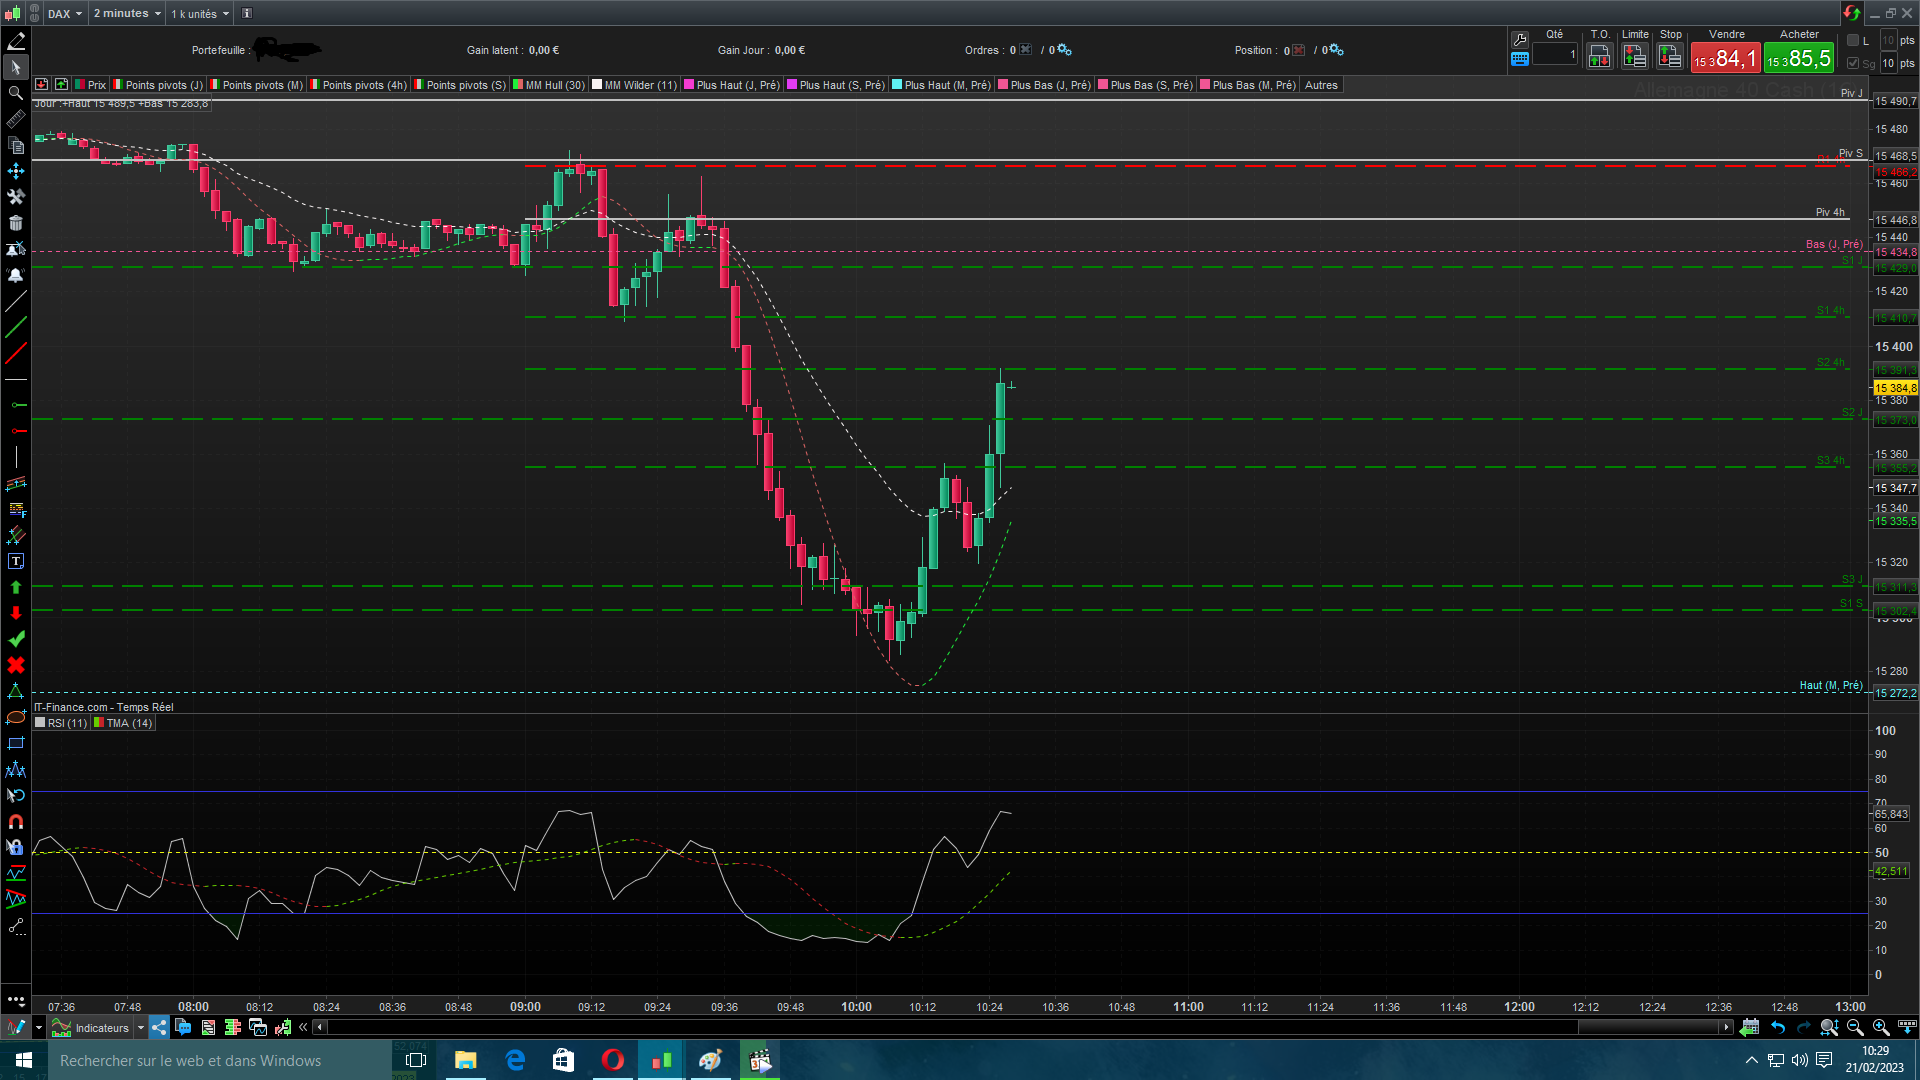Enable the L checkbox near order panel
The width and height of the screenshot is (1920, 1080).
tap(1853, 40)
